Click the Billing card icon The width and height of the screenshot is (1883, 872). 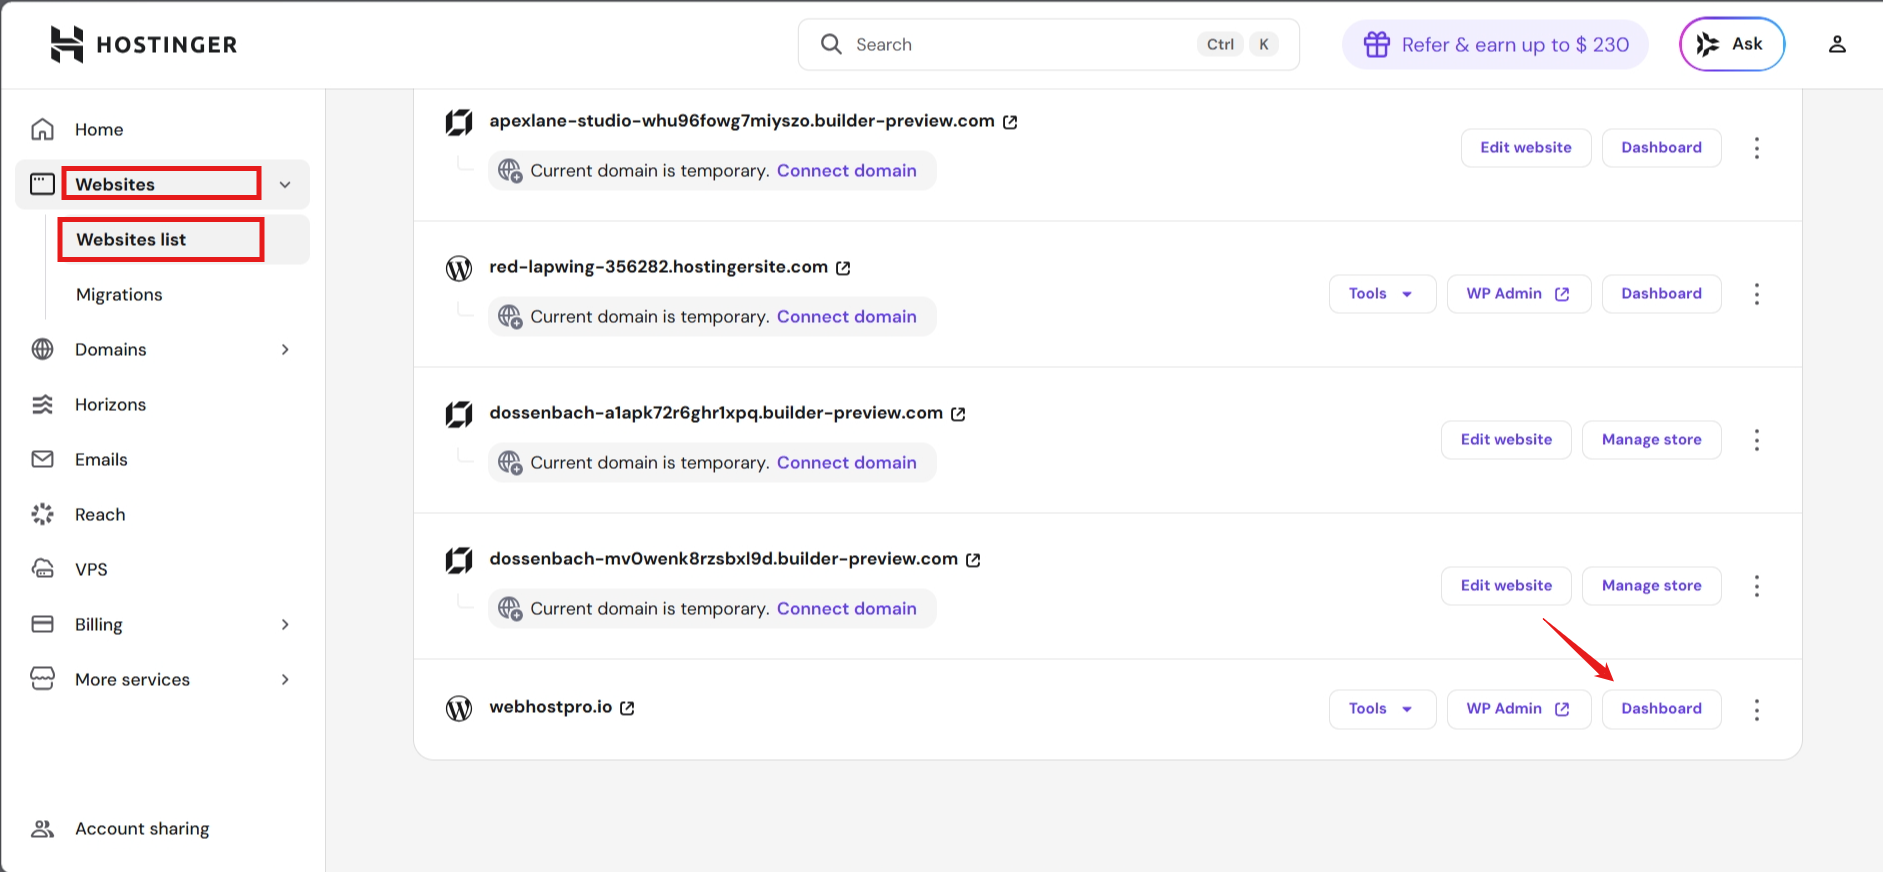coord(42,624)
